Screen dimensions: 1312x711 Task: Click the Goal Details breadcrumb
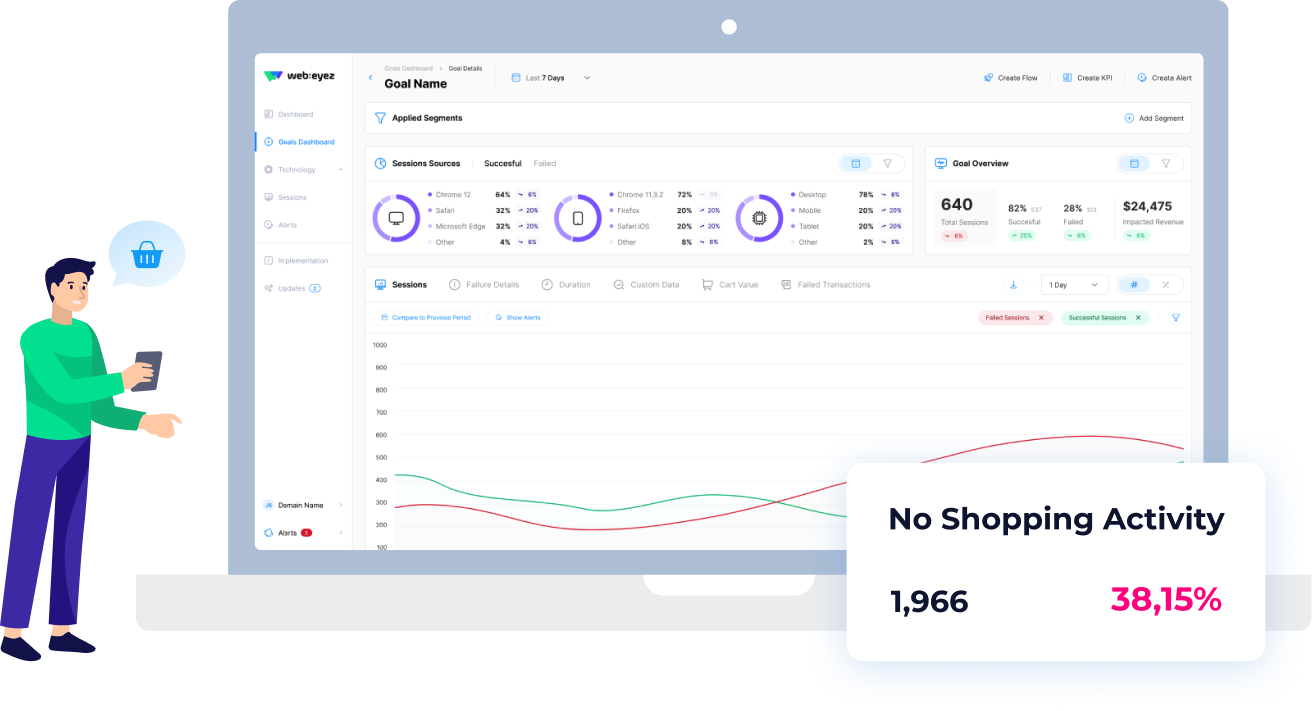pyautogui.click(x=465, y=68)
